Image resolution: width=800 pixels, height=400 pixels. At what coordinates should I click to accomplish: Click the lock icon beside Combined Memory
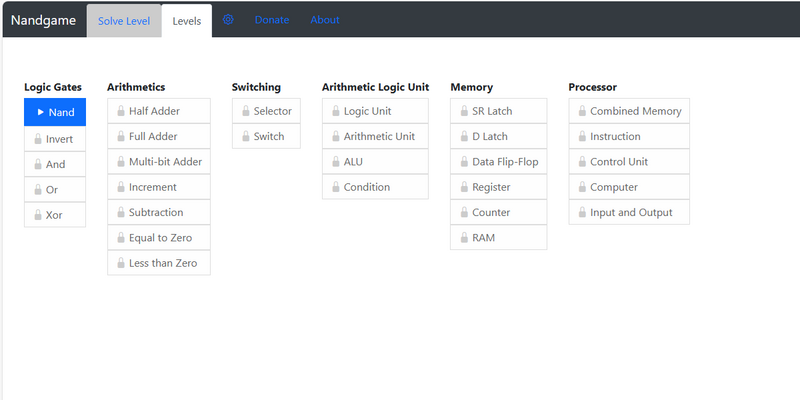[x=582, y=111]
